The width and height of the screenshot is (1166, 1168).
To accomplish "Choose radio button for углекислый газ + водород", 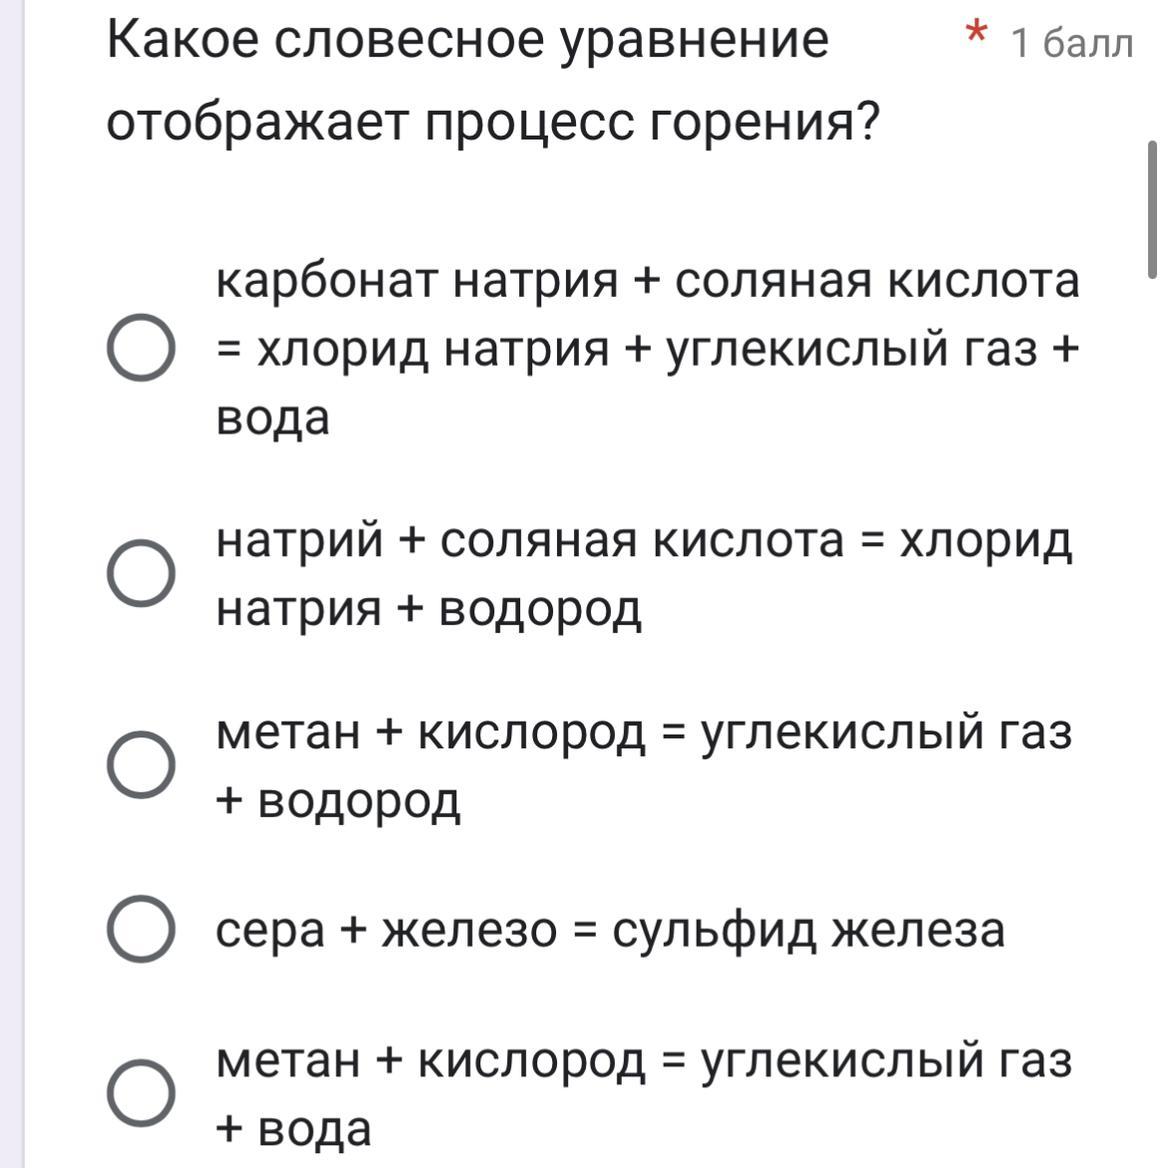I will (141, 764).
